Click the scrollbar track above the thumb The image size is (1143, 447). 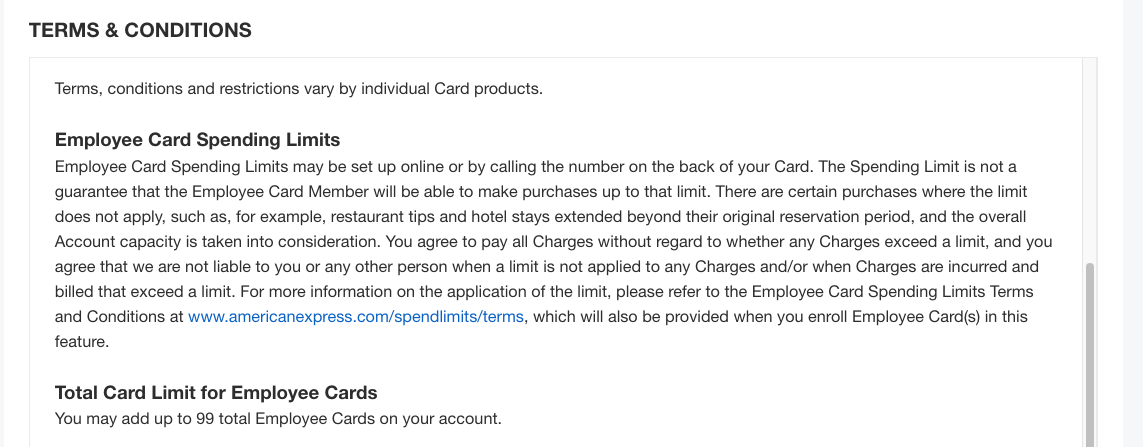[1090, 160]
